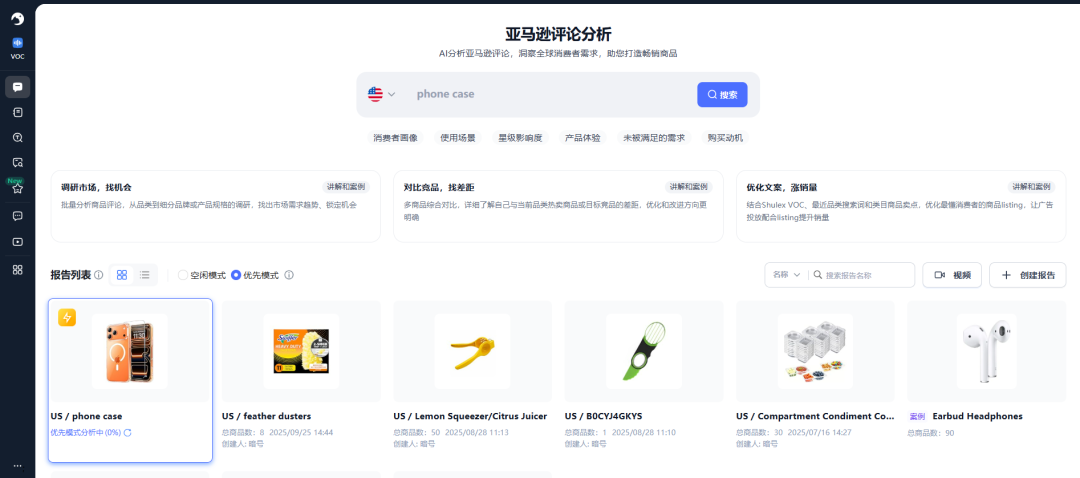
Task: Click info icon beside 报告列表
Action: [98, 275]
